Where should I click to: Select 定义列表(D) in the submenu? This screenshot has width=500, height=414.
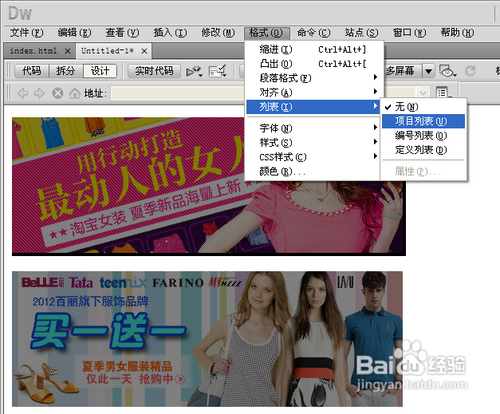423,150
